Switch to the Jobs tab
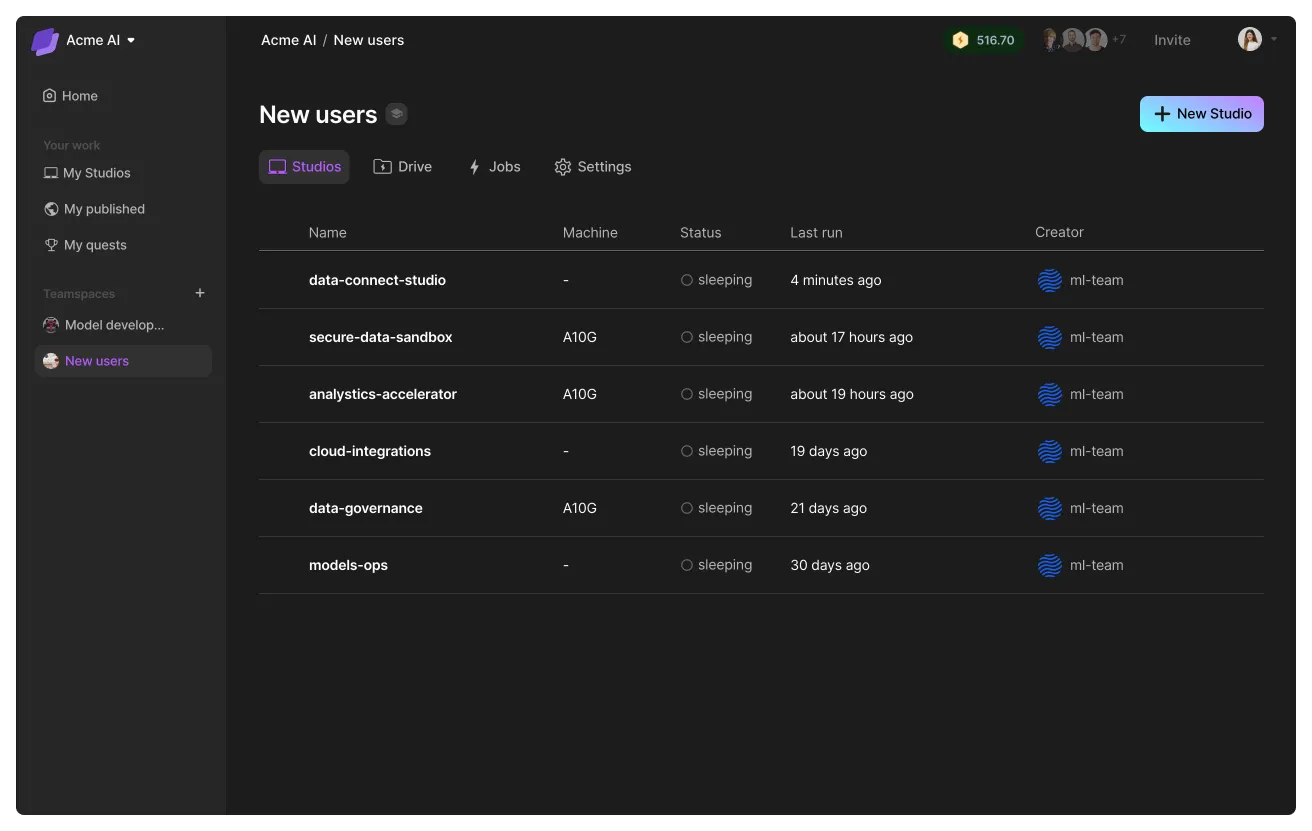This screenshot has height=831, width=1312. 494,167
